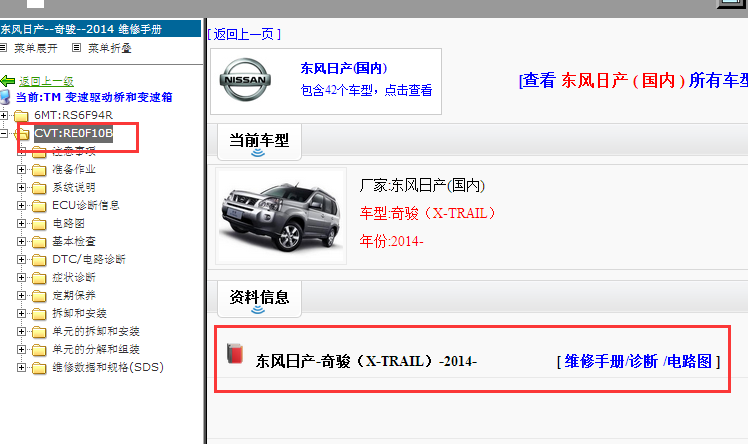Open 查看 东风日产(国内) 所有车型 link

(633, 80)
